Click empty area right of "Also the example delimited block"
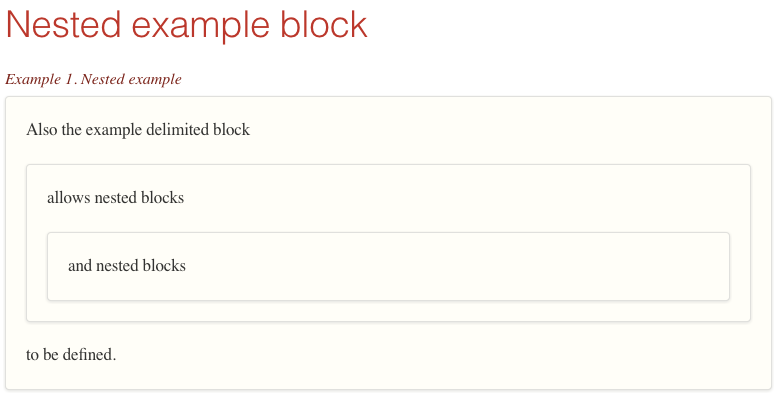The height and width of the screenshot is (404, 782). 500,130
